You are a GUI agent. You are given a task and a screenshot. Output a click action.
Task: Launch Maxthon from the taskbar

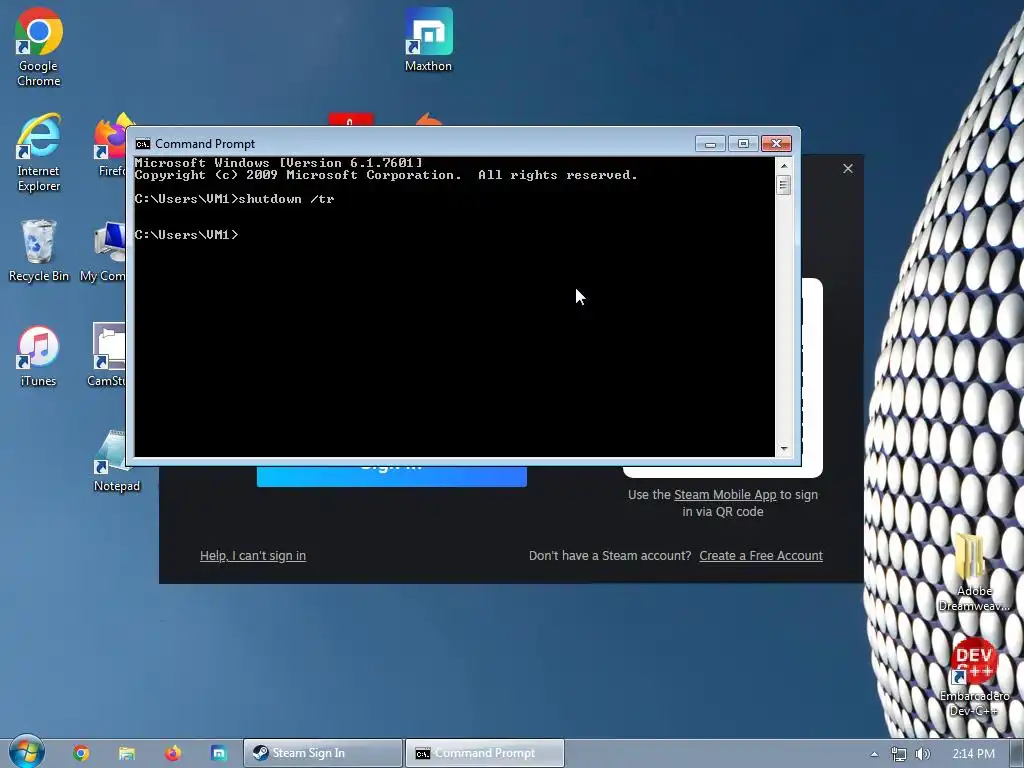219,753
